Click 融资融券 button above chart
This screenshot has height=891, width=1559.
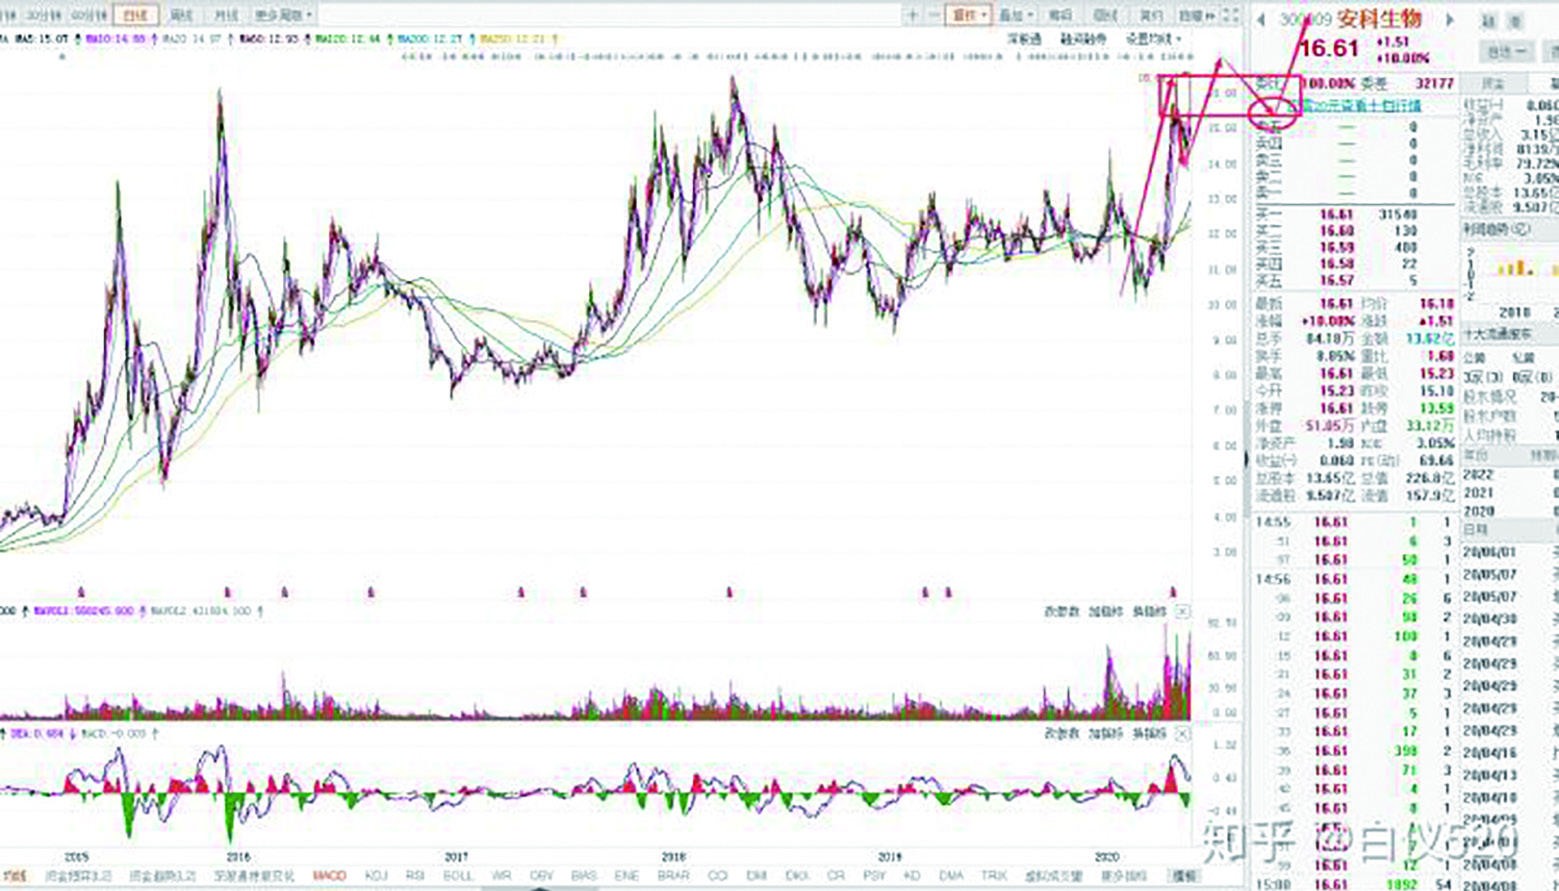coord(1083,39)
